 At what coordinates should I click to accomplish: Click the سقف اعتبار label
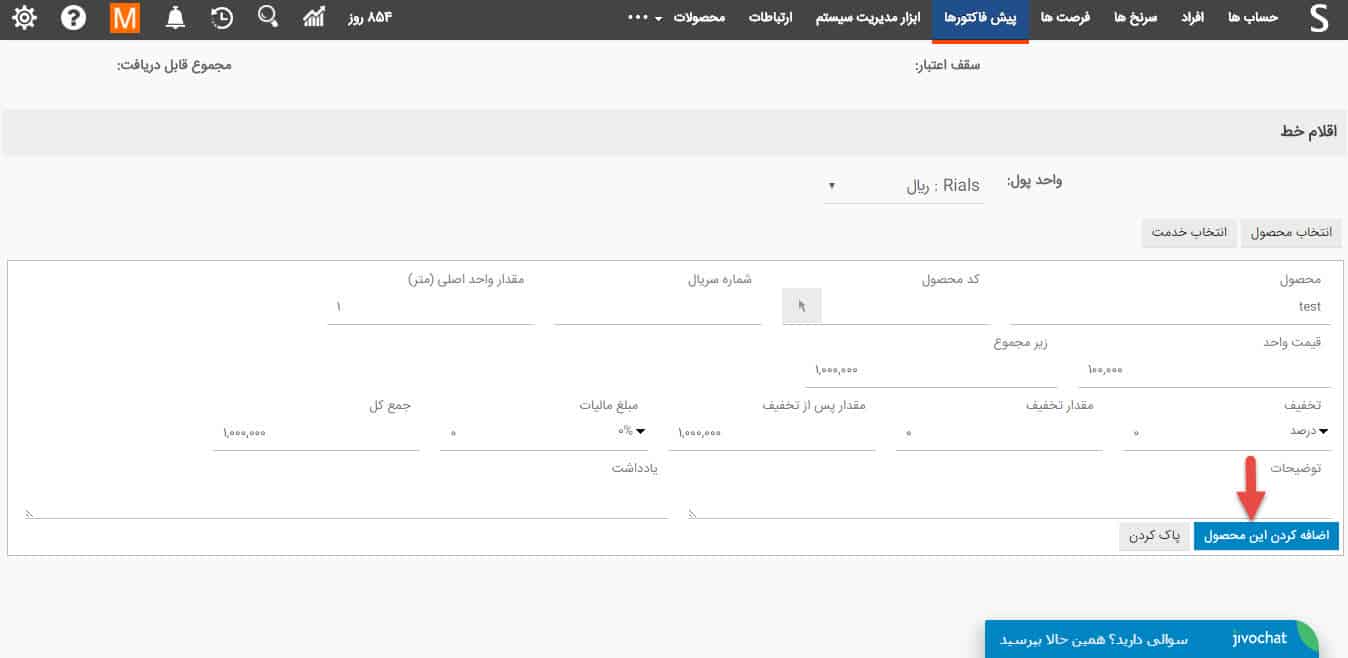pos(947,66)
